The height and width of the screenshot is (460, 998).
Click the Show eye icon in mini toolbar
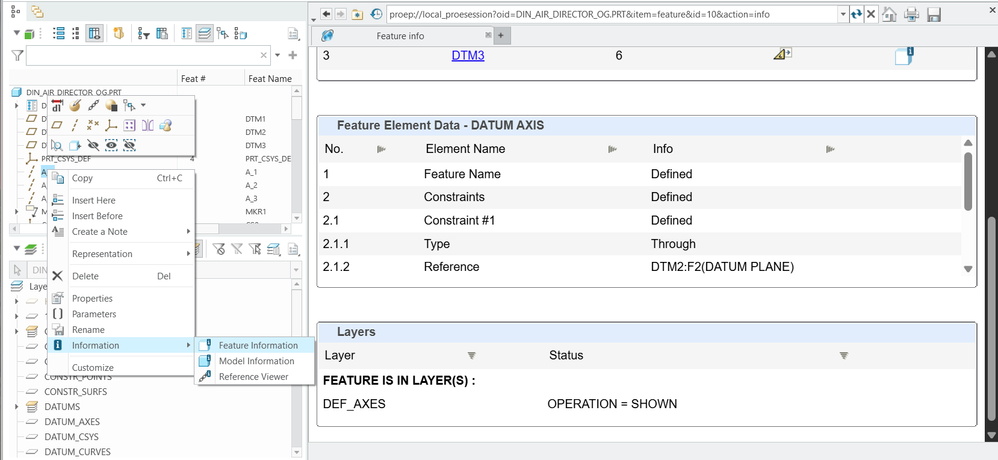(111, 145)
